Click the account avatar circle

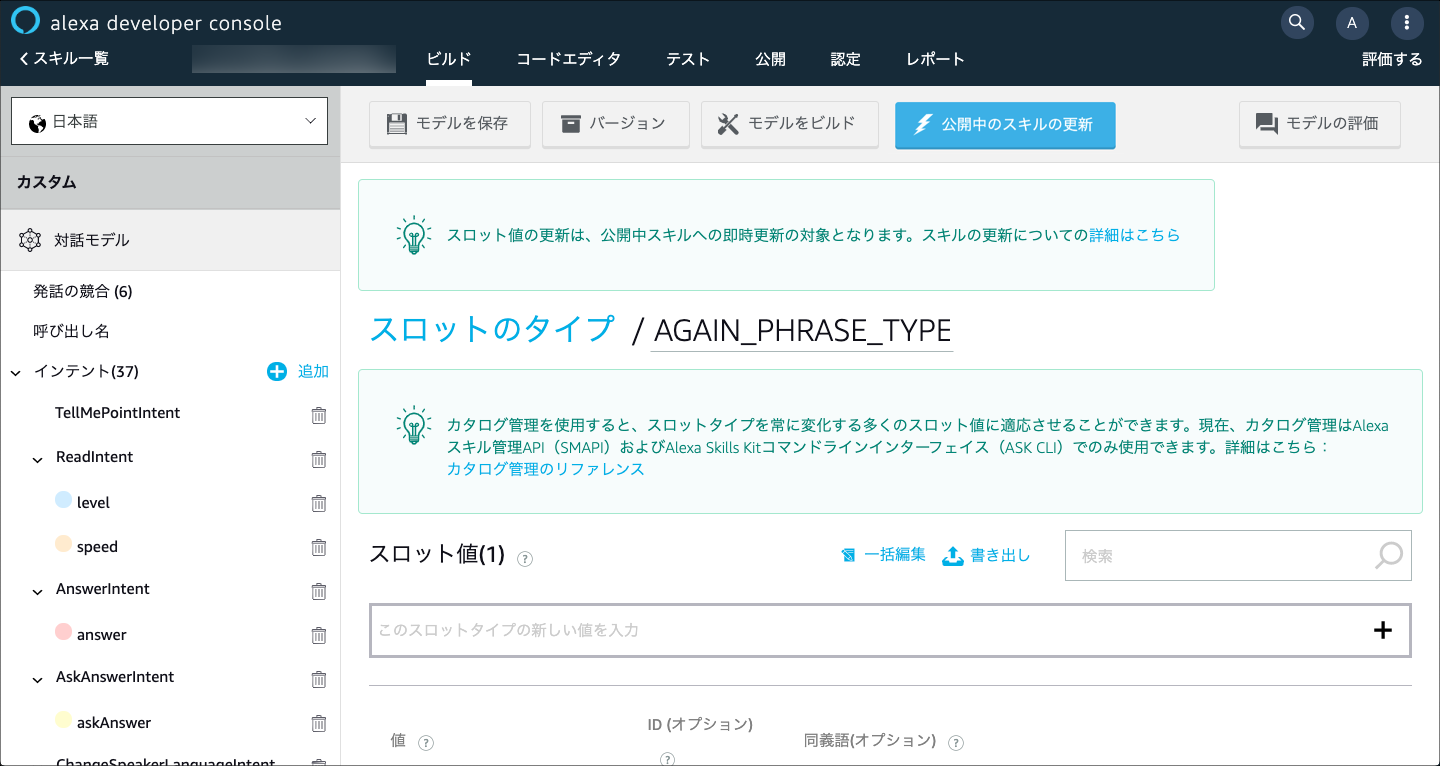[1352, 22]
